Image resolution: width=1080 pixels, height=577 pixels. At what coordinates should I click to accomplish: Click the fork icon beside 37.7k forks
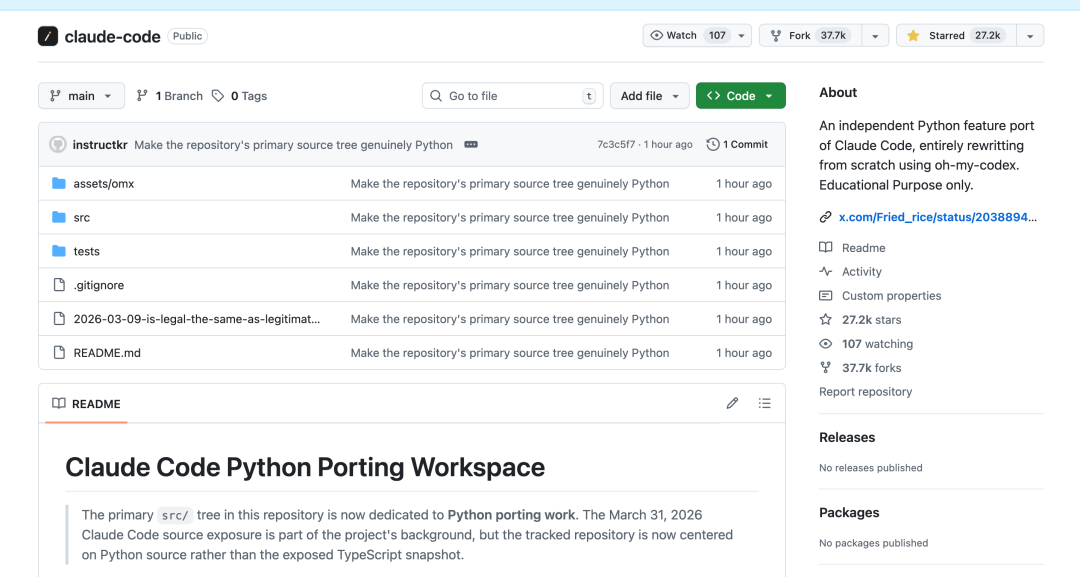point(825,368)
